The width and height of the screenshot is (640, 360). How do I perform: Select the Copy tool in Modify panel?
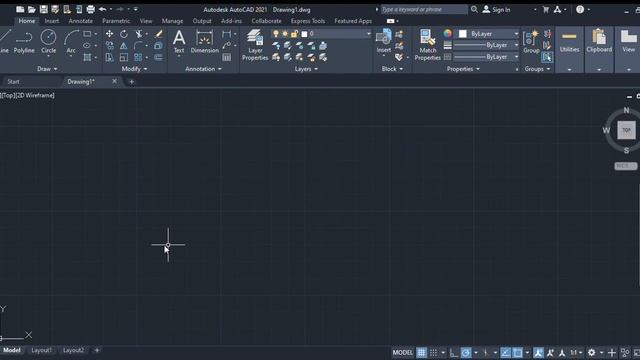coord(109,46)
